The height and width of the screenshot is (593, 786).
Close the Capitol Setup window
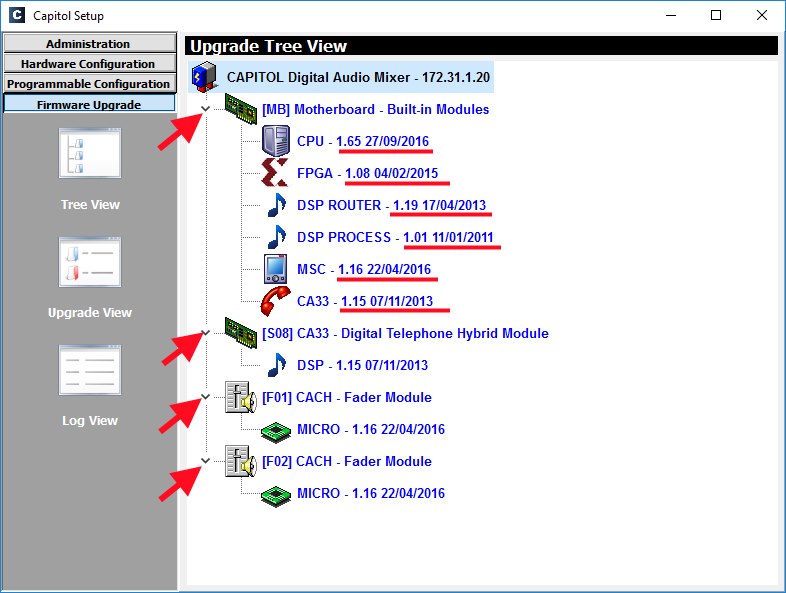point(761,15)
